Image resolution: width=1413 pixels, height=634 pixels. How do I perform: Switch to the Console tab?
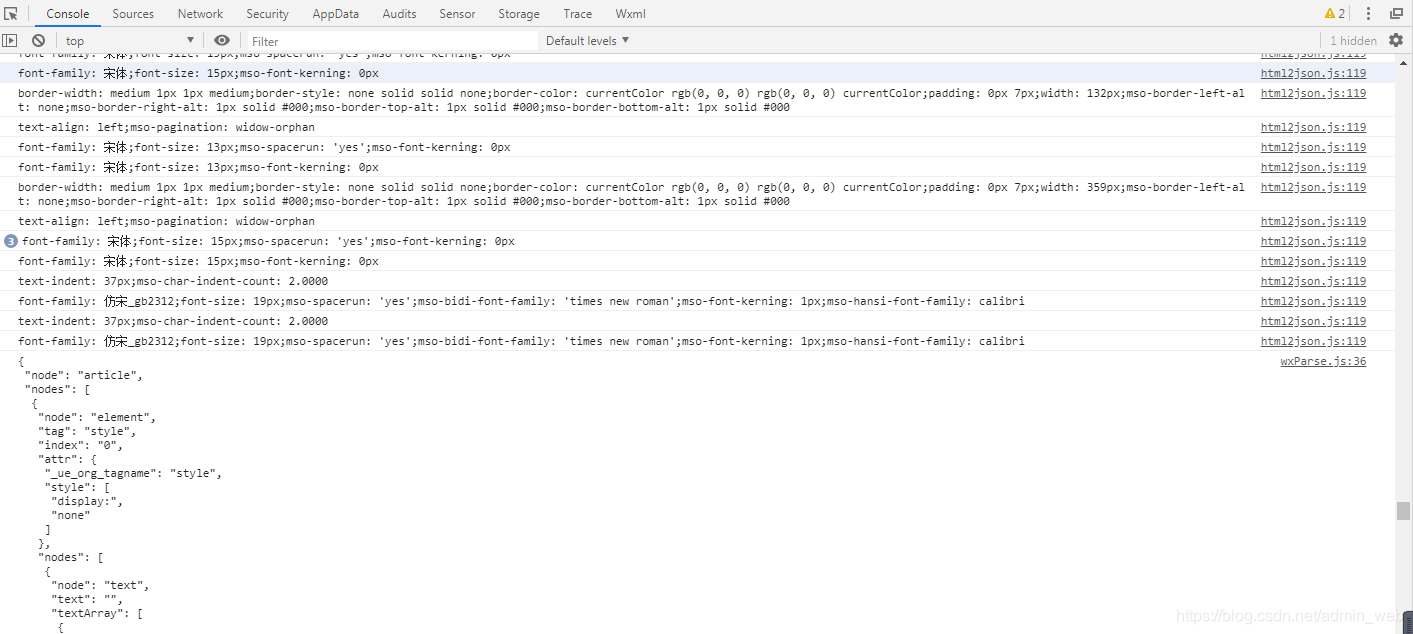coord(68,14)
